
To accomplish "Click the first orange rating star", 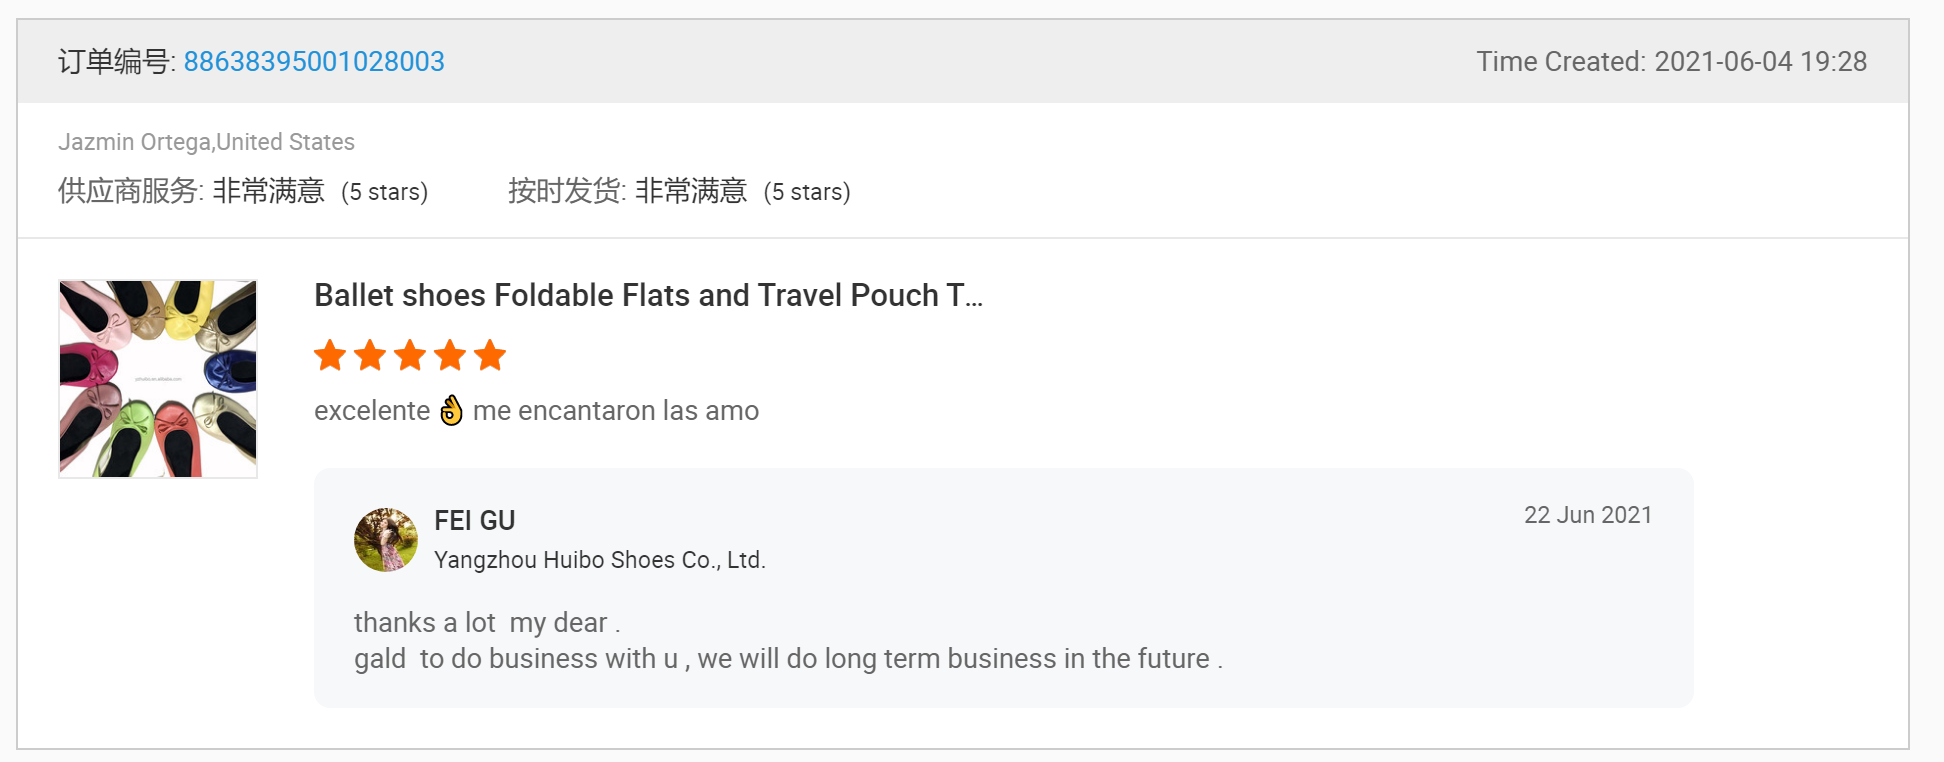I will [330, 355].
